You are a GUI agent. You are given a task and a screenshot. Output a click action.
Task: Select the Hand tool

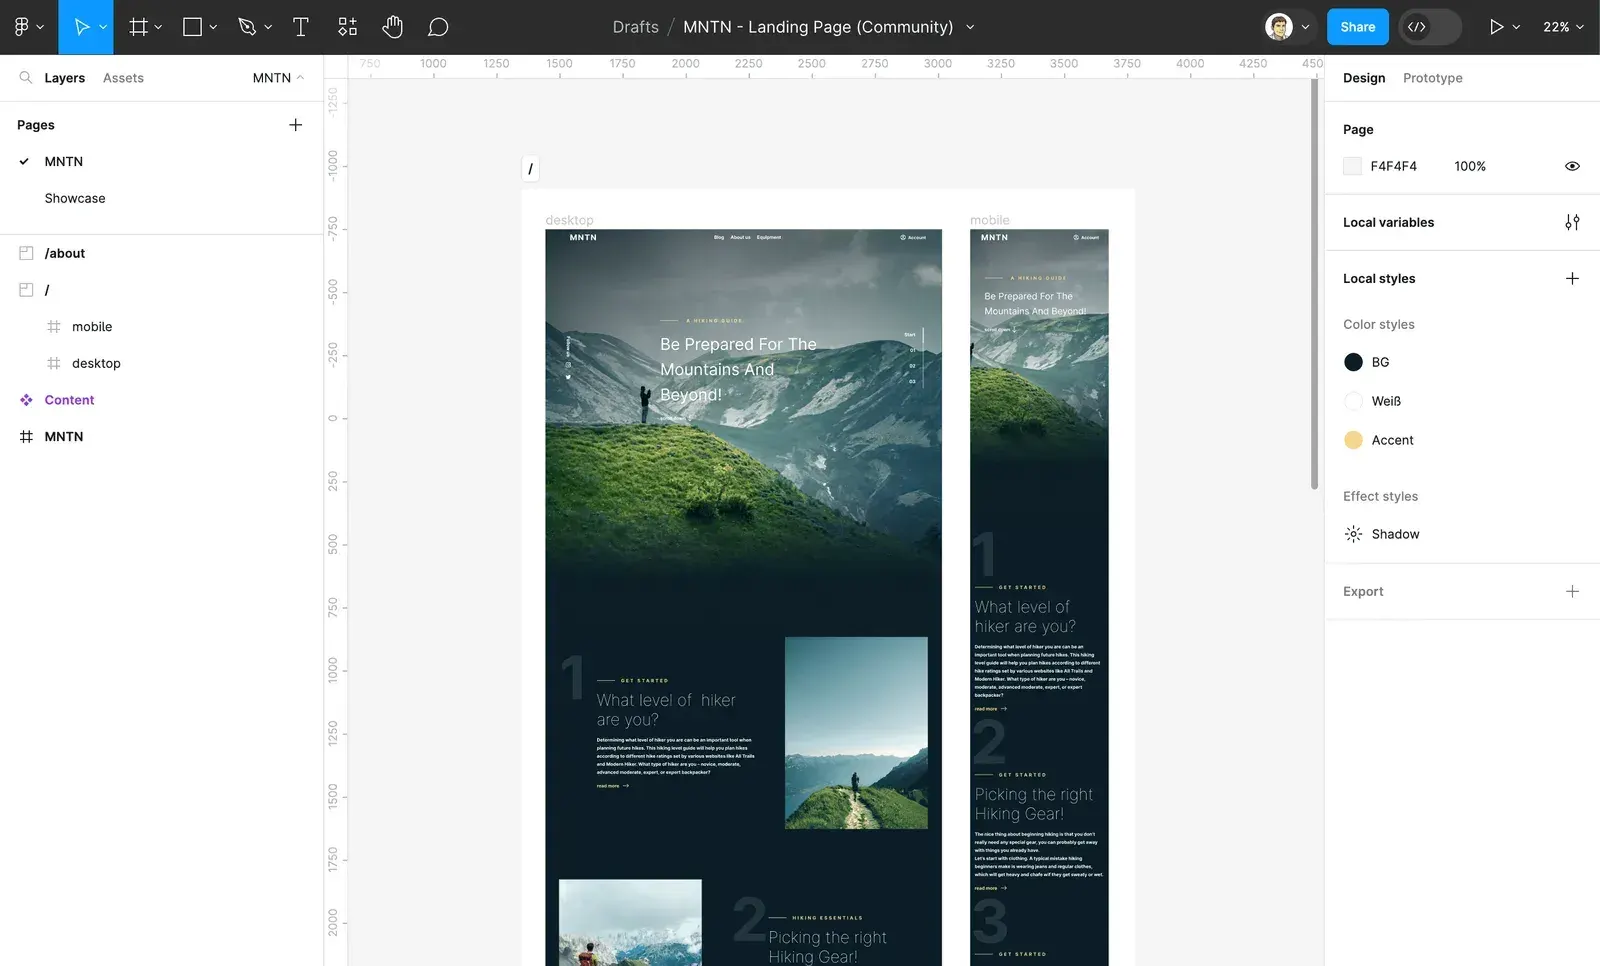click(x=392, y=27)
